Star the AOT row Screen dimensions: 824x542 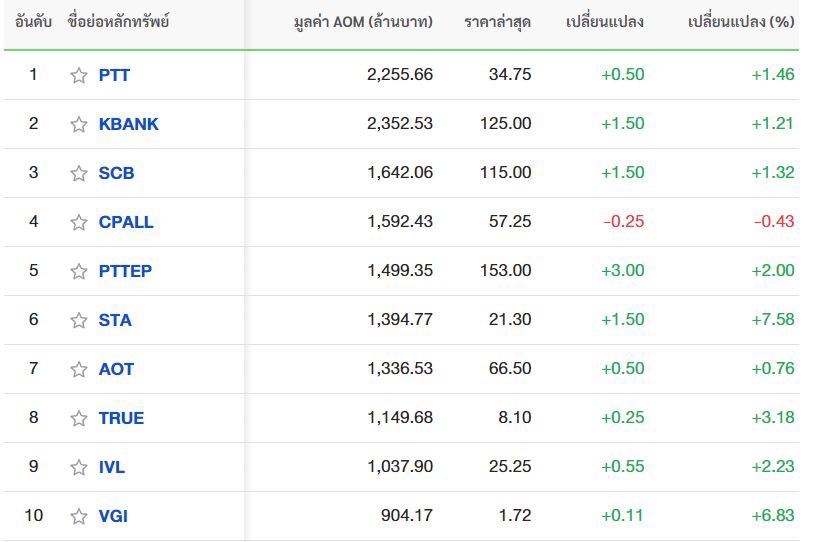pyautogui.click(x=79, y=369)
